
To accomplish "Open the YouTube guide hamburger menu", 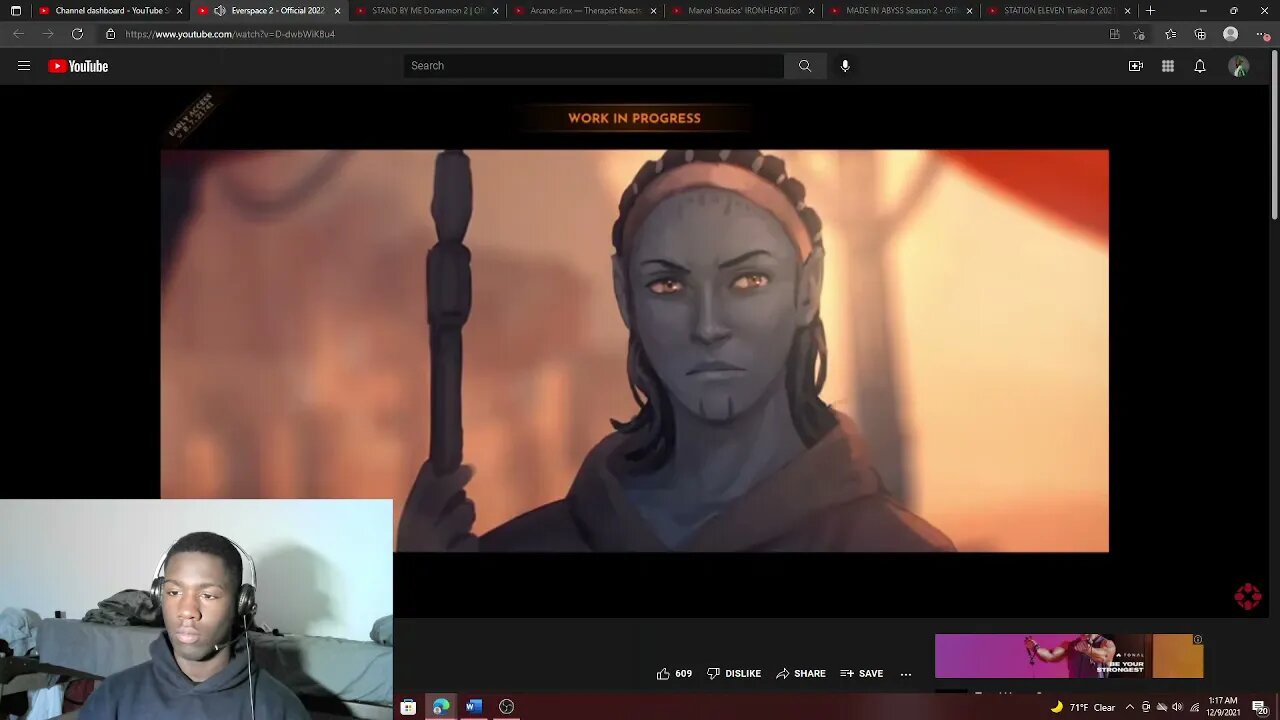I will click(24, 66).
